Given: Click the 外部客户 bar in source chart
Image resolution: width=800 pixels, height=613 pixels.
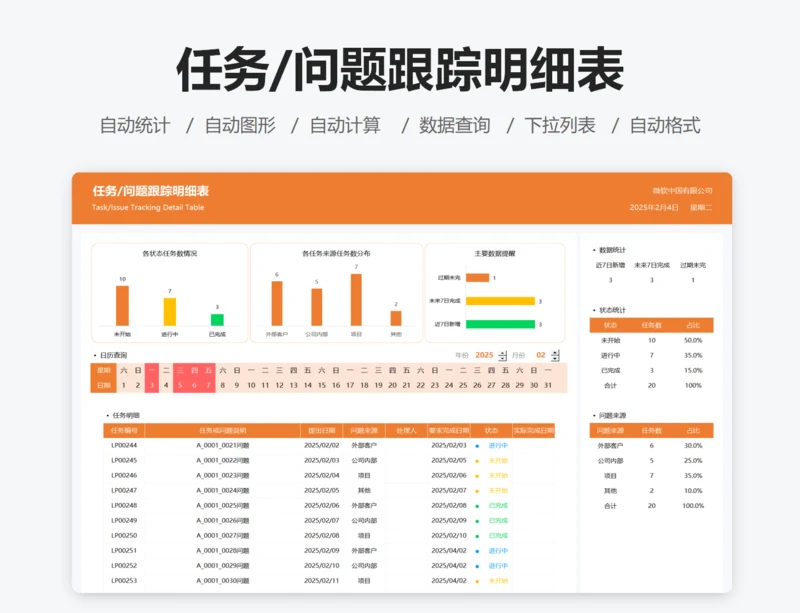Looking at the screenshot, I should click(277, 304).
